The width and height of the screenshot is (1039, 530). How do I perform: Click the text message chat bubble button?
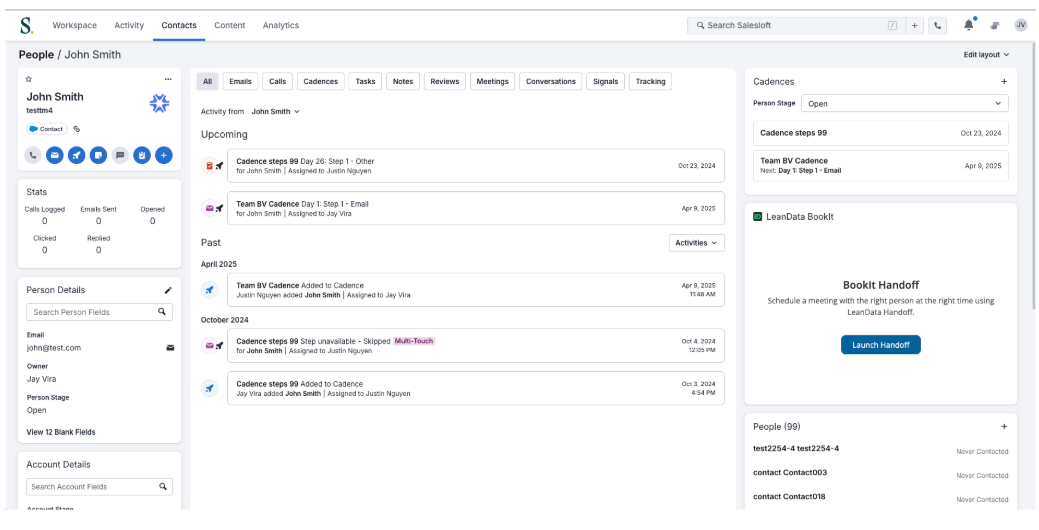click(120, 156)
